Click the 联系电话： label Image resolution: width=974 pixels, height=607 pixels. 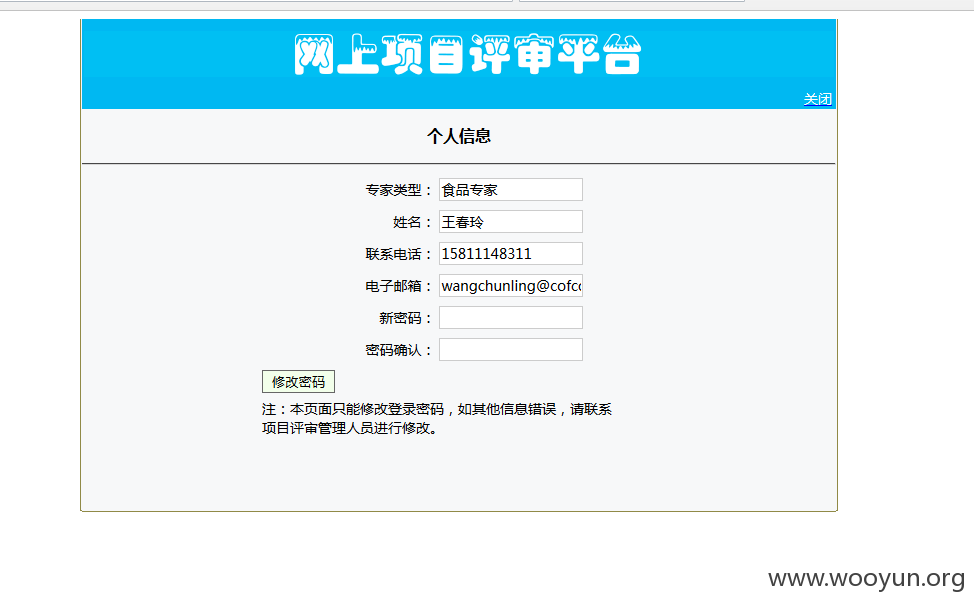399,254
